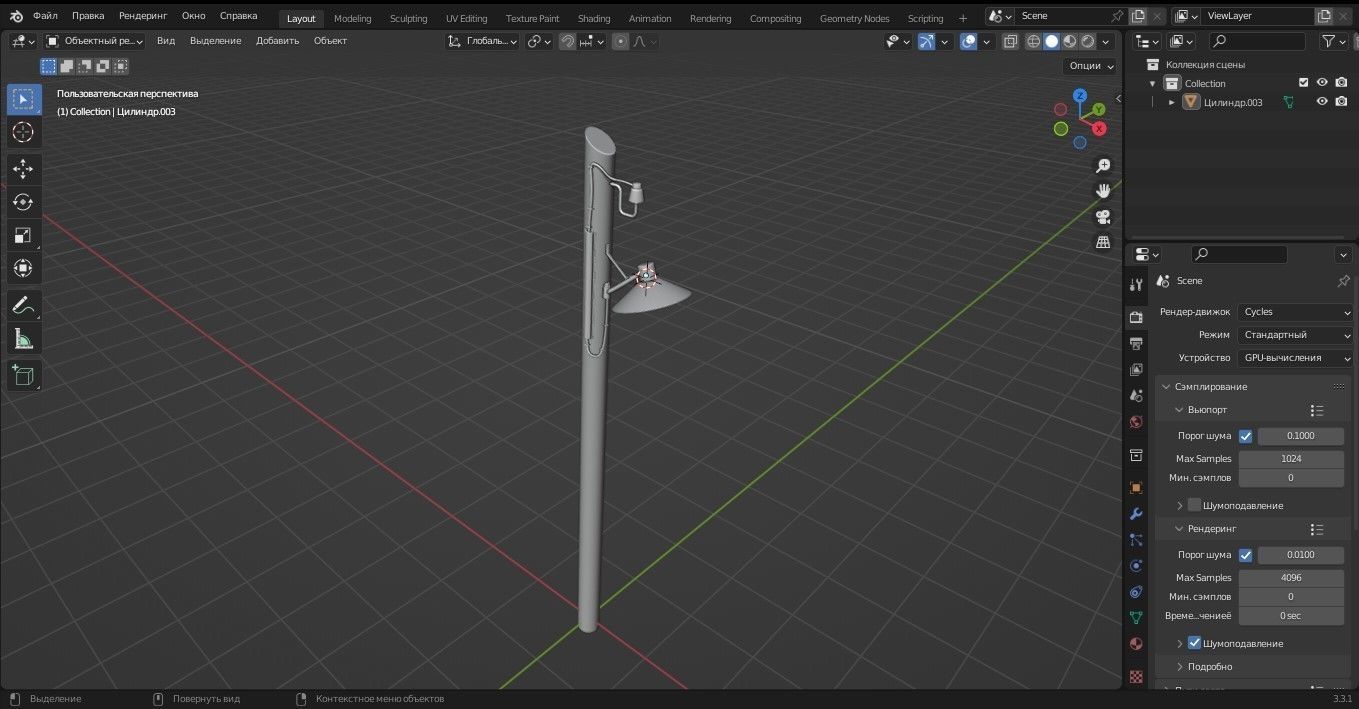Open the Добавить menu
The image size is (1359, 709).
(277, 41)
